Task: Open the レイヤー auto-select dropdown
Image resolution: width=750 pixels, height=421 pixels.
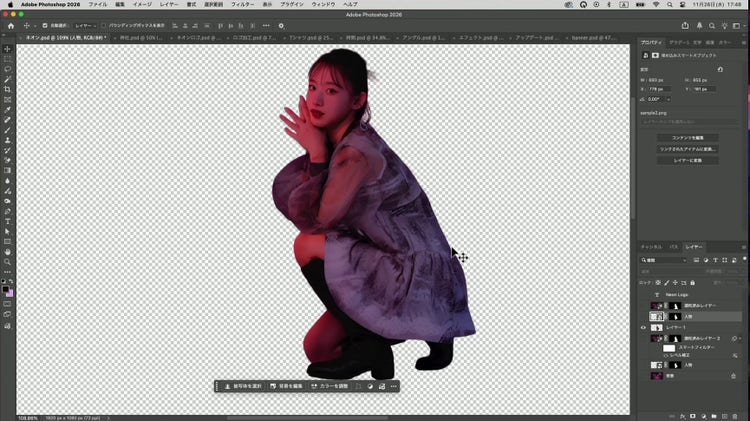Action: point(84,25)
